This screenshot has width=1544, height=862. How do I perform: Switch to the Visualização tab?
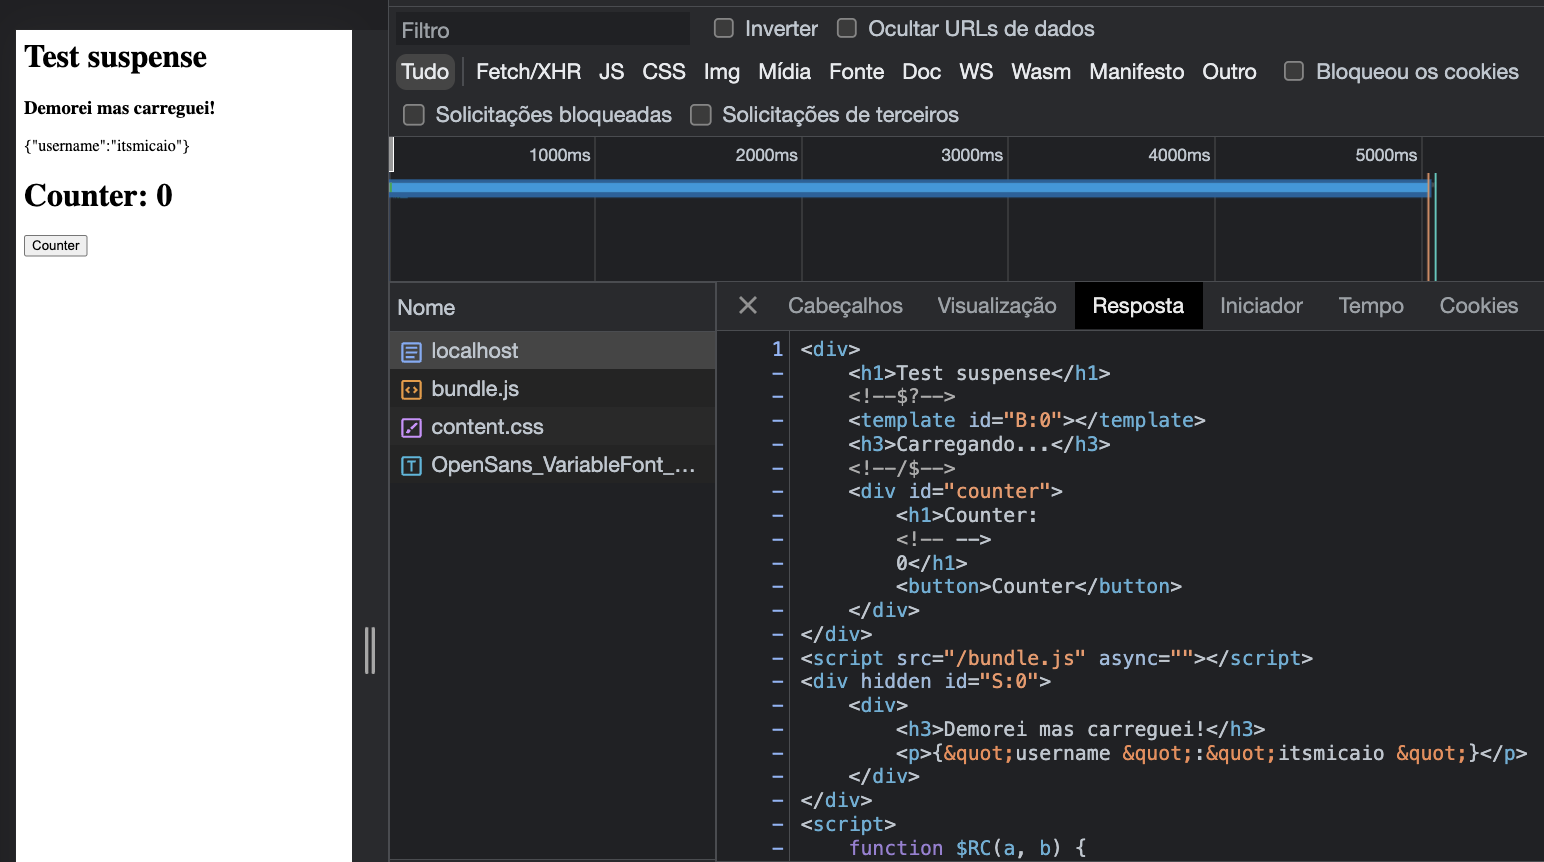pyautogui.click(x=997, y=306)
